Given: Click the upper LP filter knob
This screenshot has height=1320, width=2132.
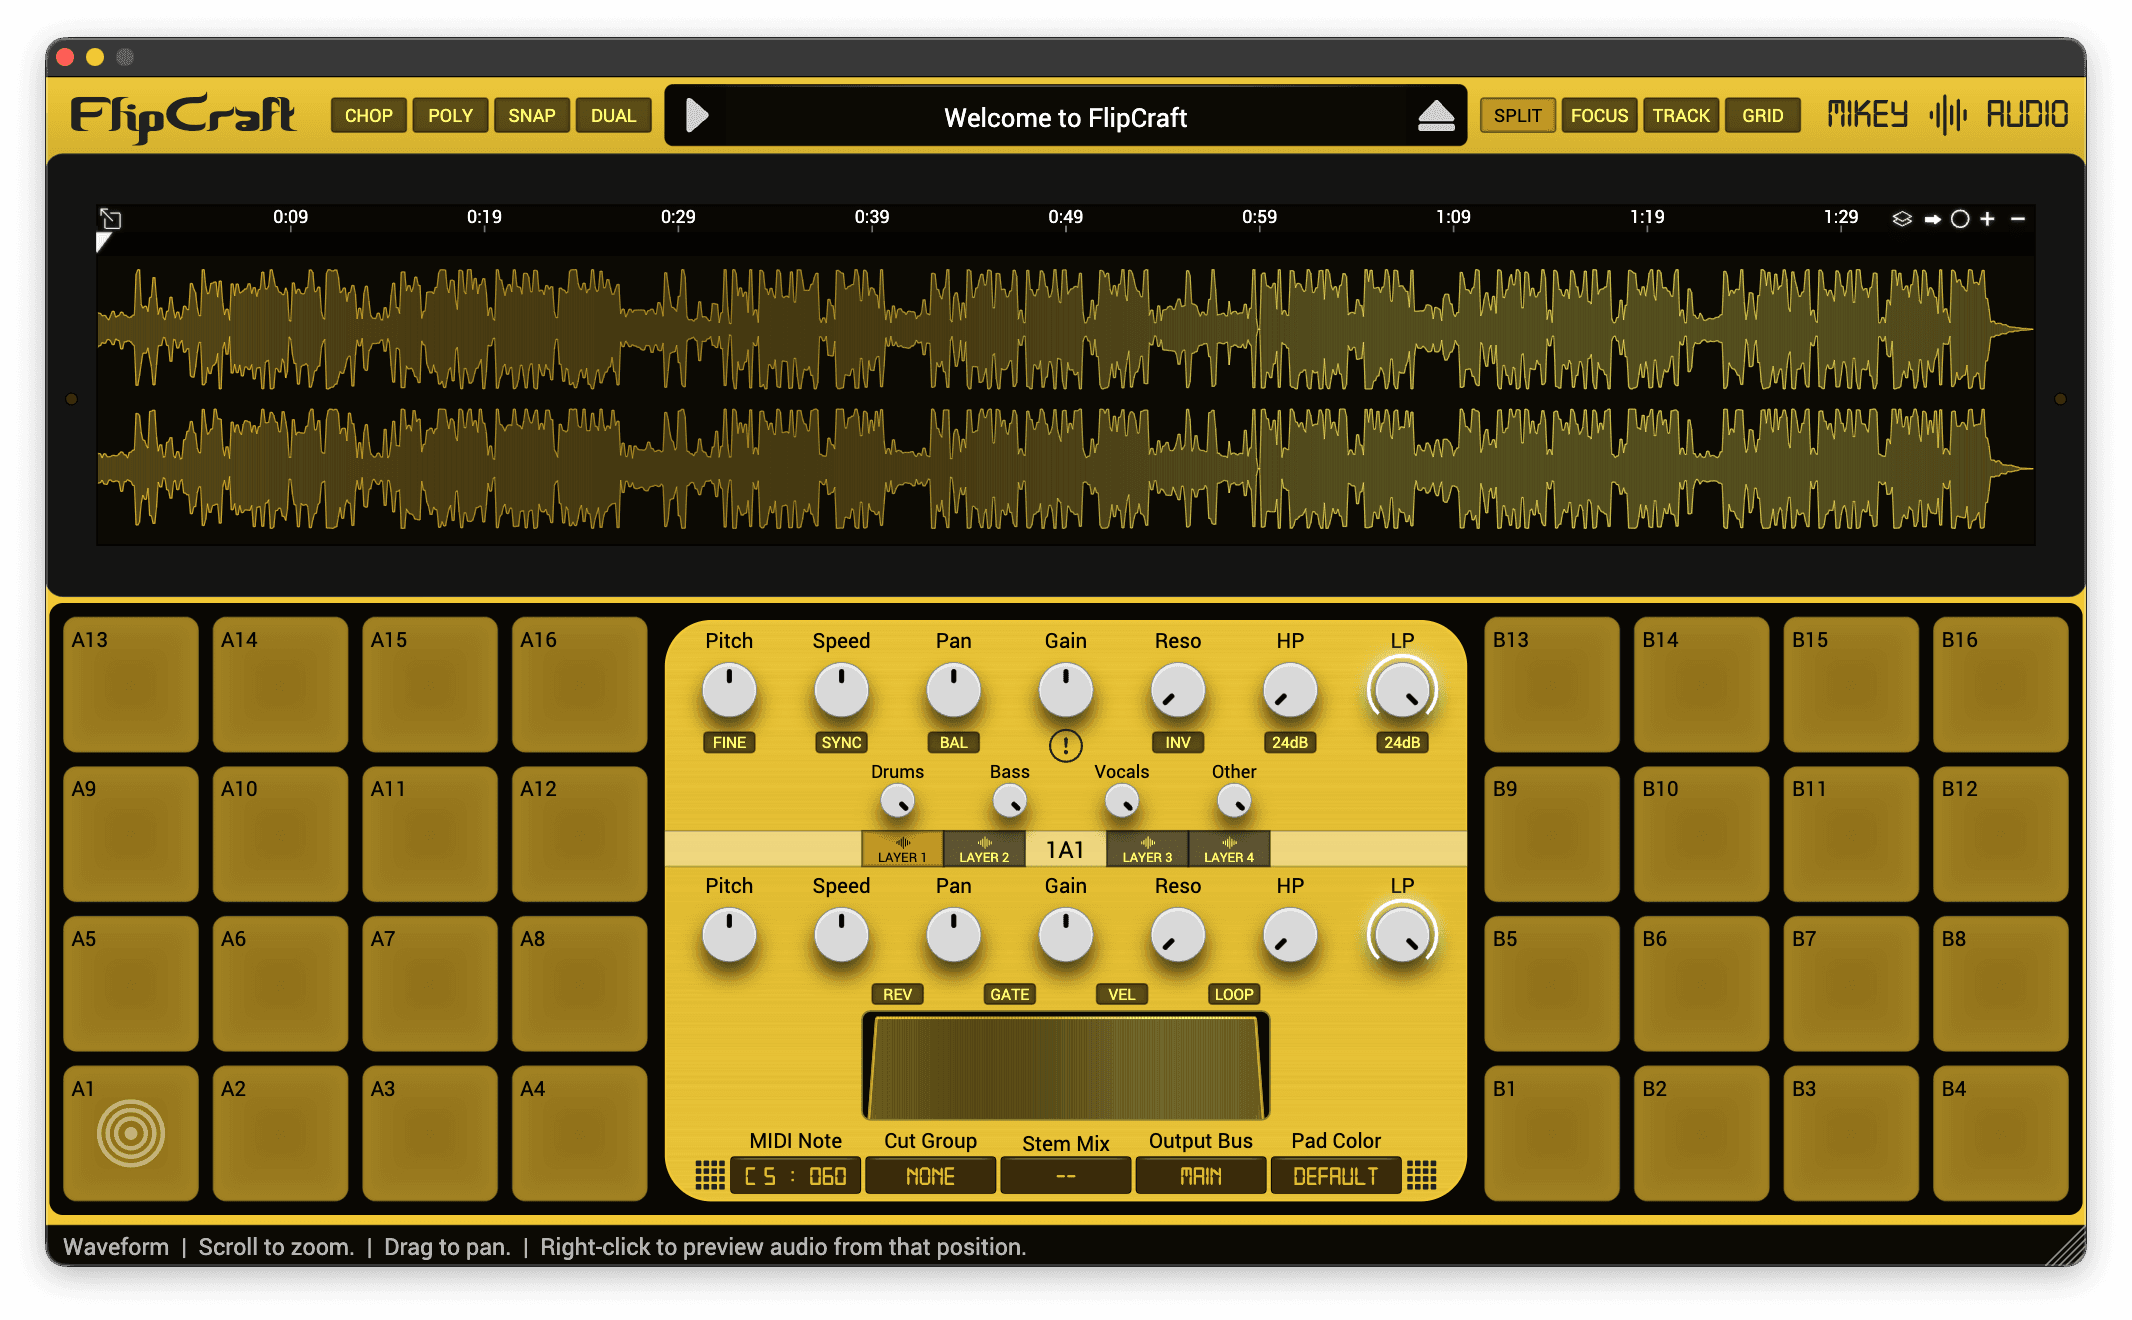Looking at the screenshot, I should [1401, 691].
